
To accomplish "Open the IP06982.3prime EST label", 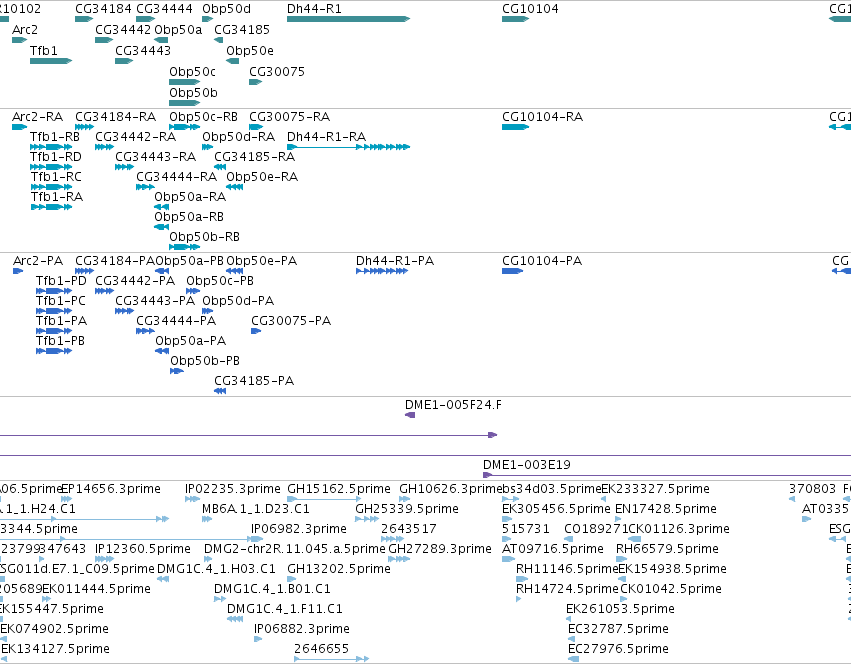I will pos(299,529).
